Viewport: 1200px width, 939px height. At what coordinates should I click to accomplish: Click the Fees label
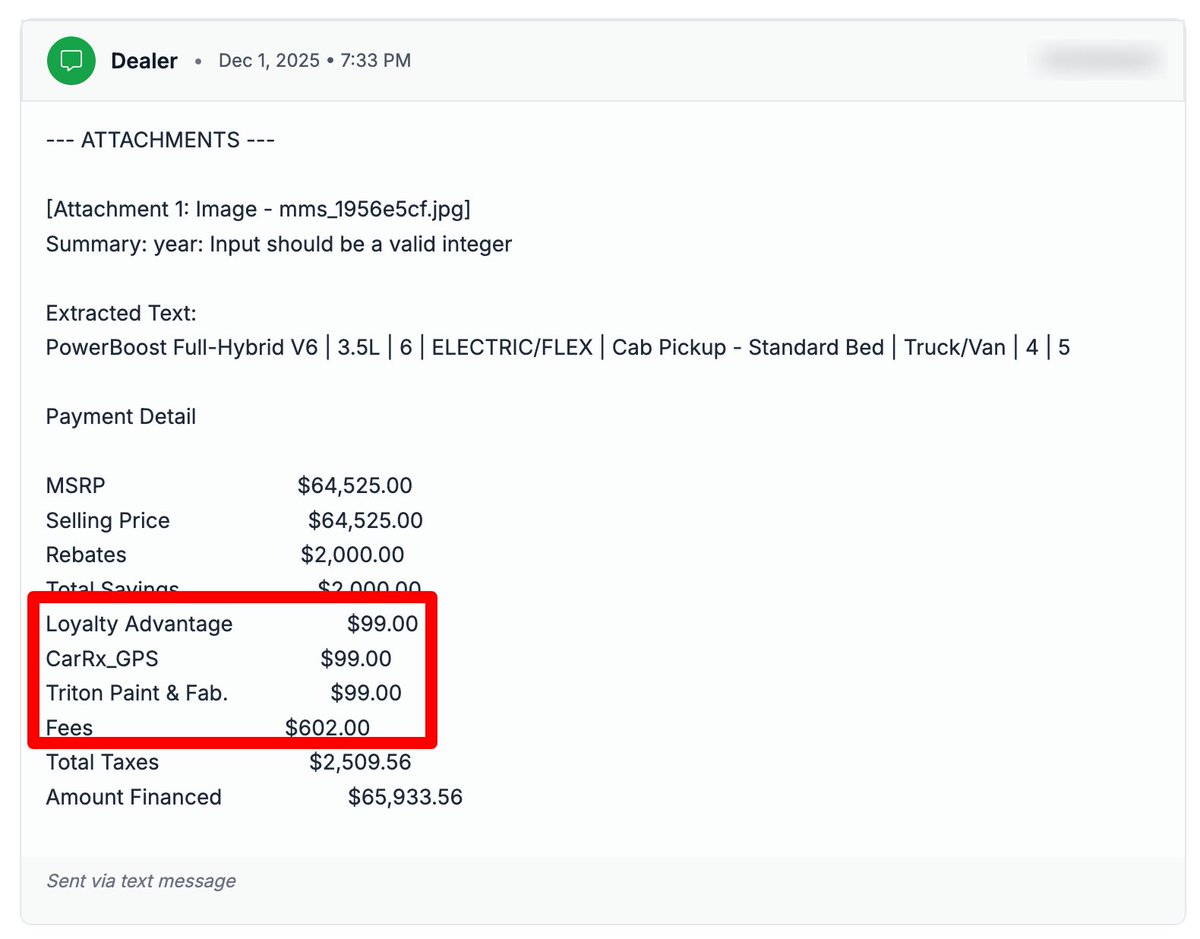point(69,728)
